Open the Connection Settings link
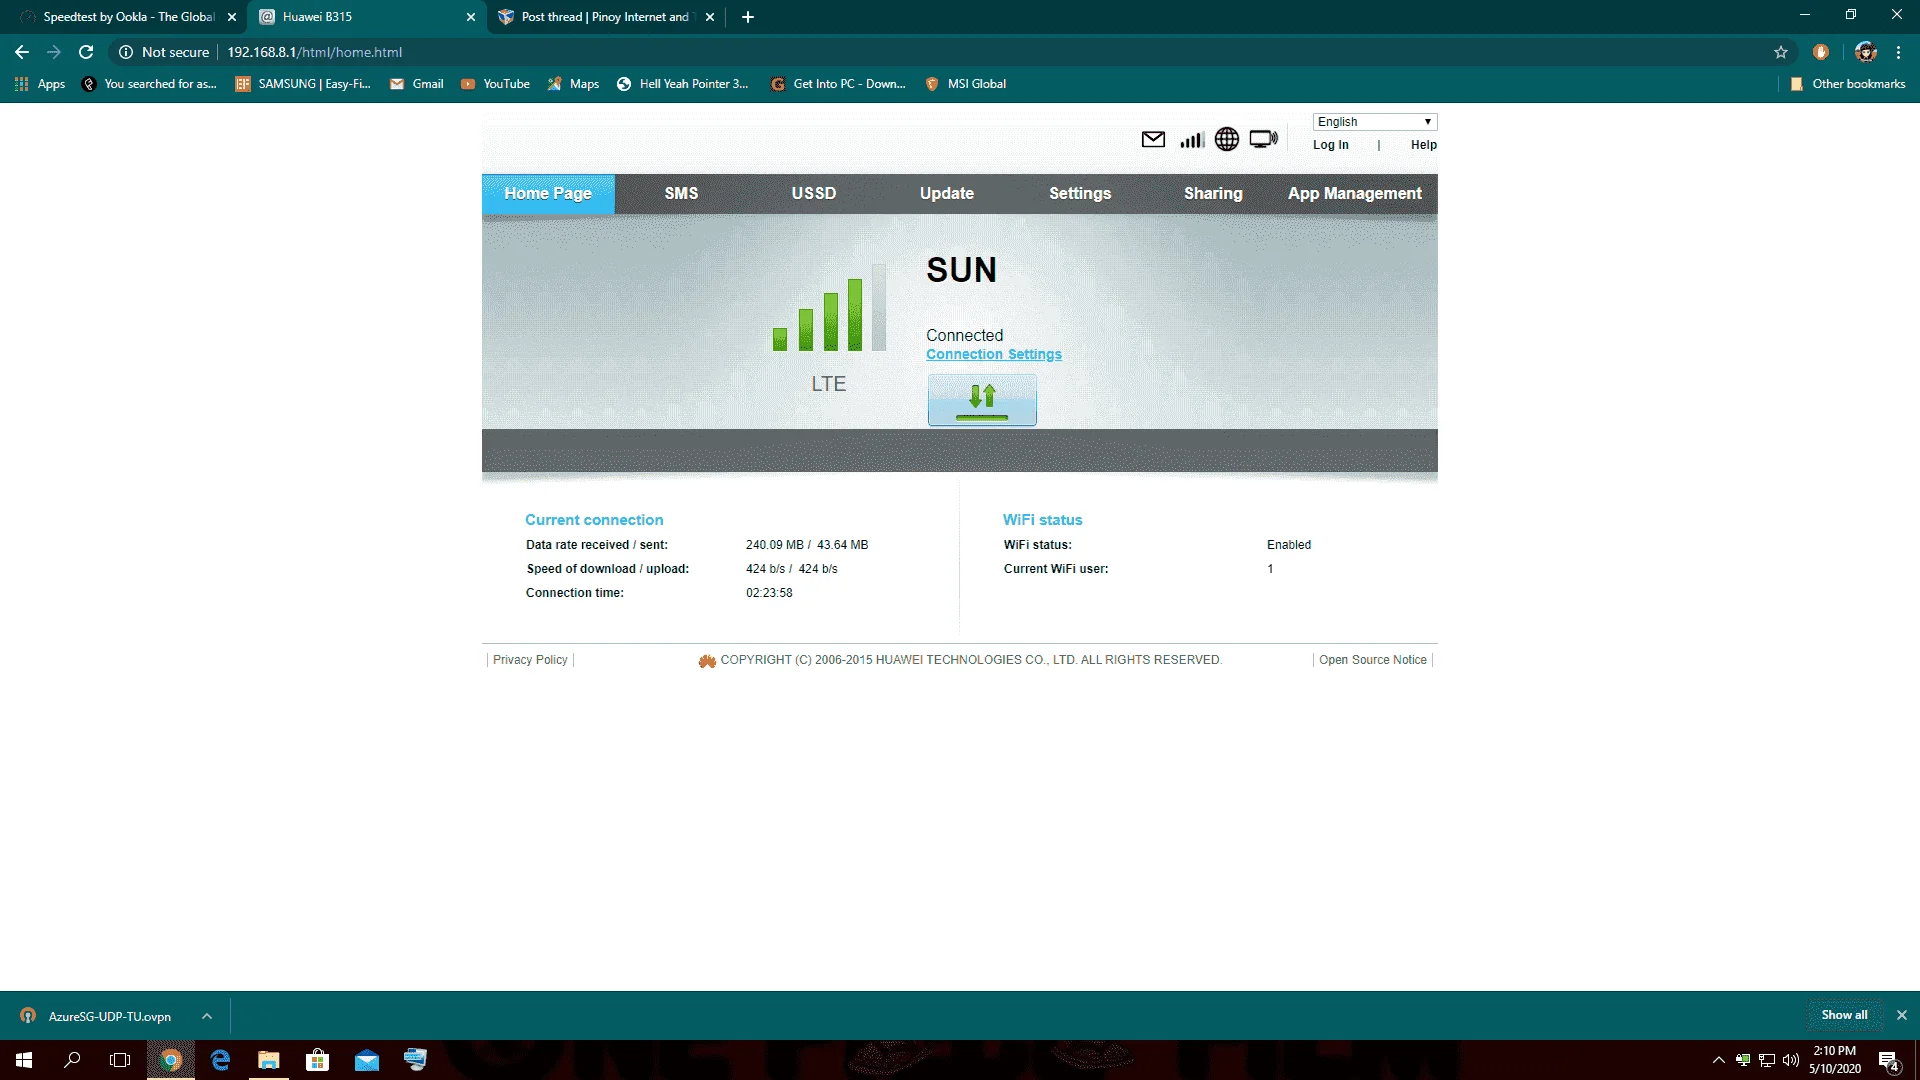 click(x=994, y=355)
